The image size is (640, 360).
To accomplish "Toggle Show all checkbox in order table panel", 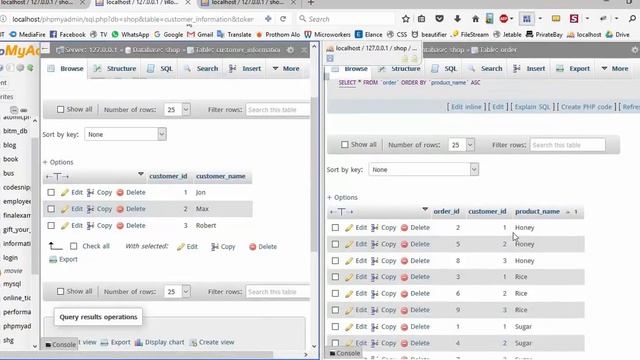I will pyautogui.click(x=344, y=144).
